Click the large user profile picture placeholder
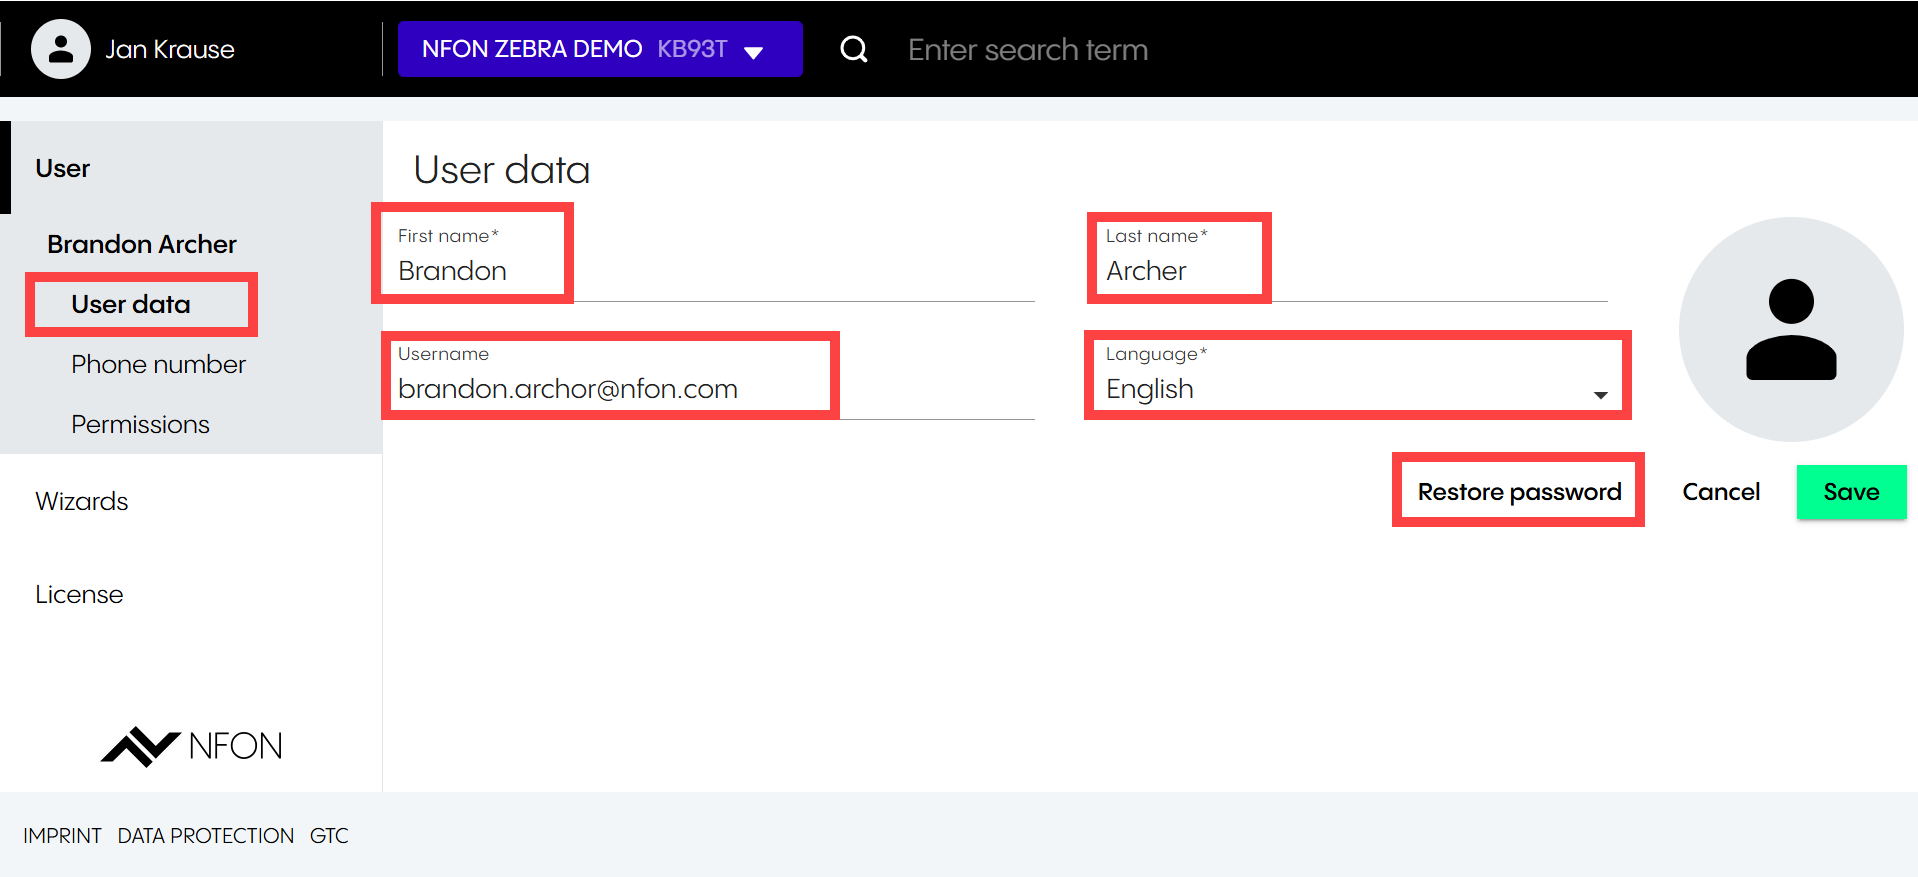The image size is (1918, 877). (1790, 329)
